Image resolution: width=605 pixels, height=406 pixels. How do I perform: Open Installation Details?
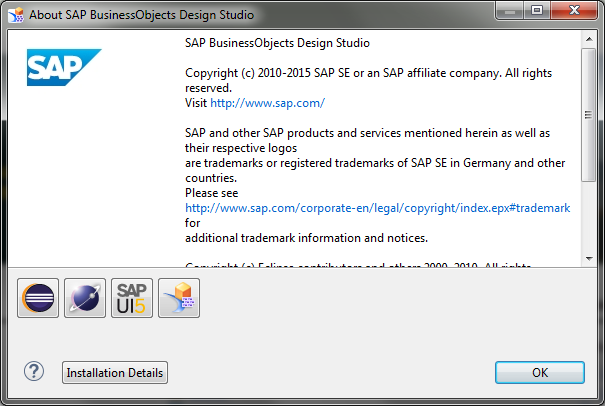click(x=115, y=372)
